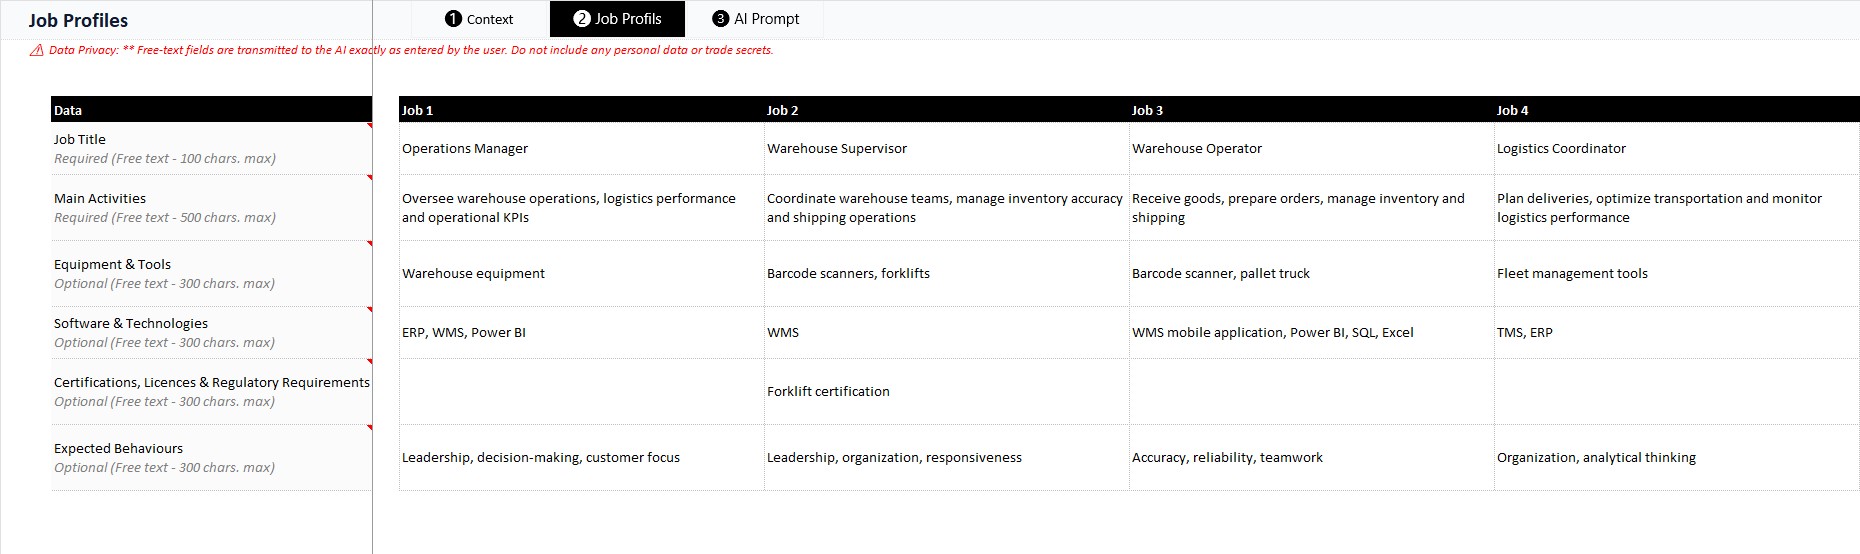This screenshot has width=1860, height=554.
Task: Select Job 2 behaviours cell Leadership, organization, responsiveness
Action: pyautogui.click(x=946, y=458)
